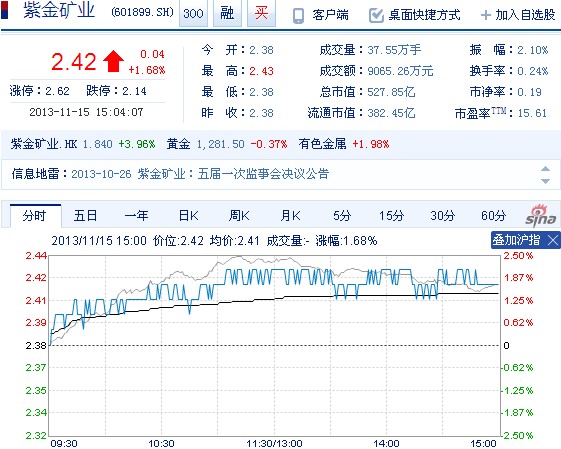
Task: Add stock via 加入自选股 link
Action: point(525,15)
